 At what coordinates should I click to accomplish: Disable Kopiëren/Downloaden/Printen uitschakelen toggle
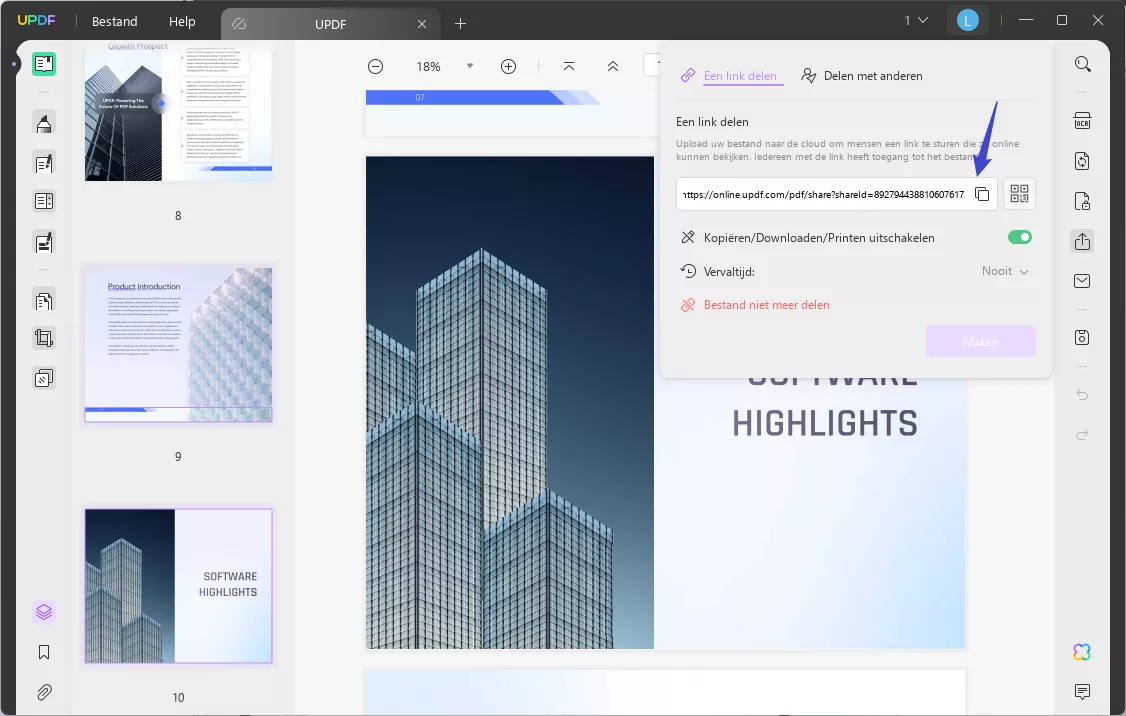(1019, 237)
